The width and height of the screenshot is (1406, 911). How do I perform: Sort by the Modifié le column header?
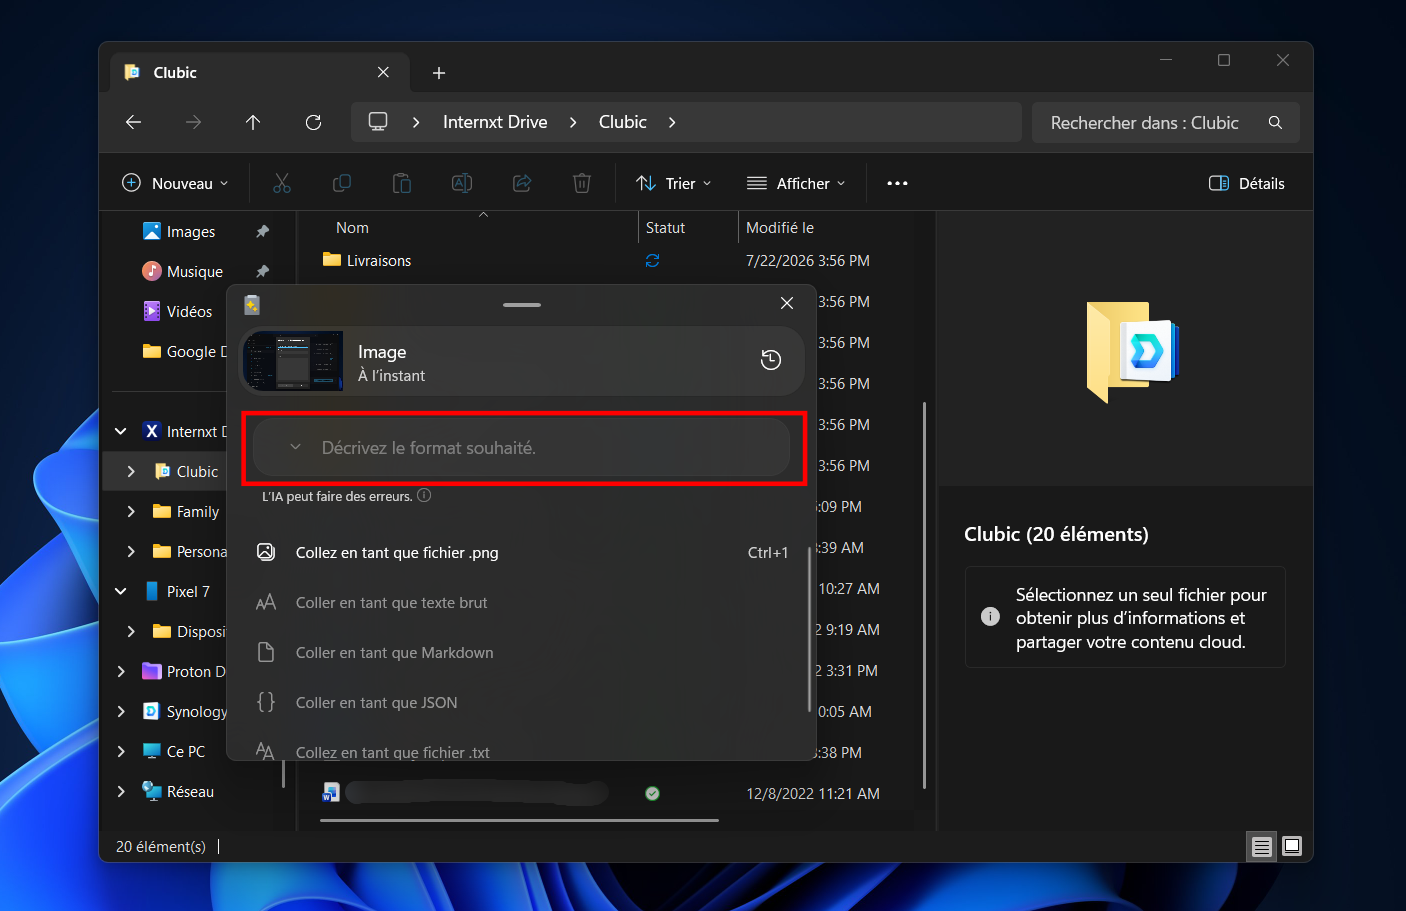click(780, 228)
